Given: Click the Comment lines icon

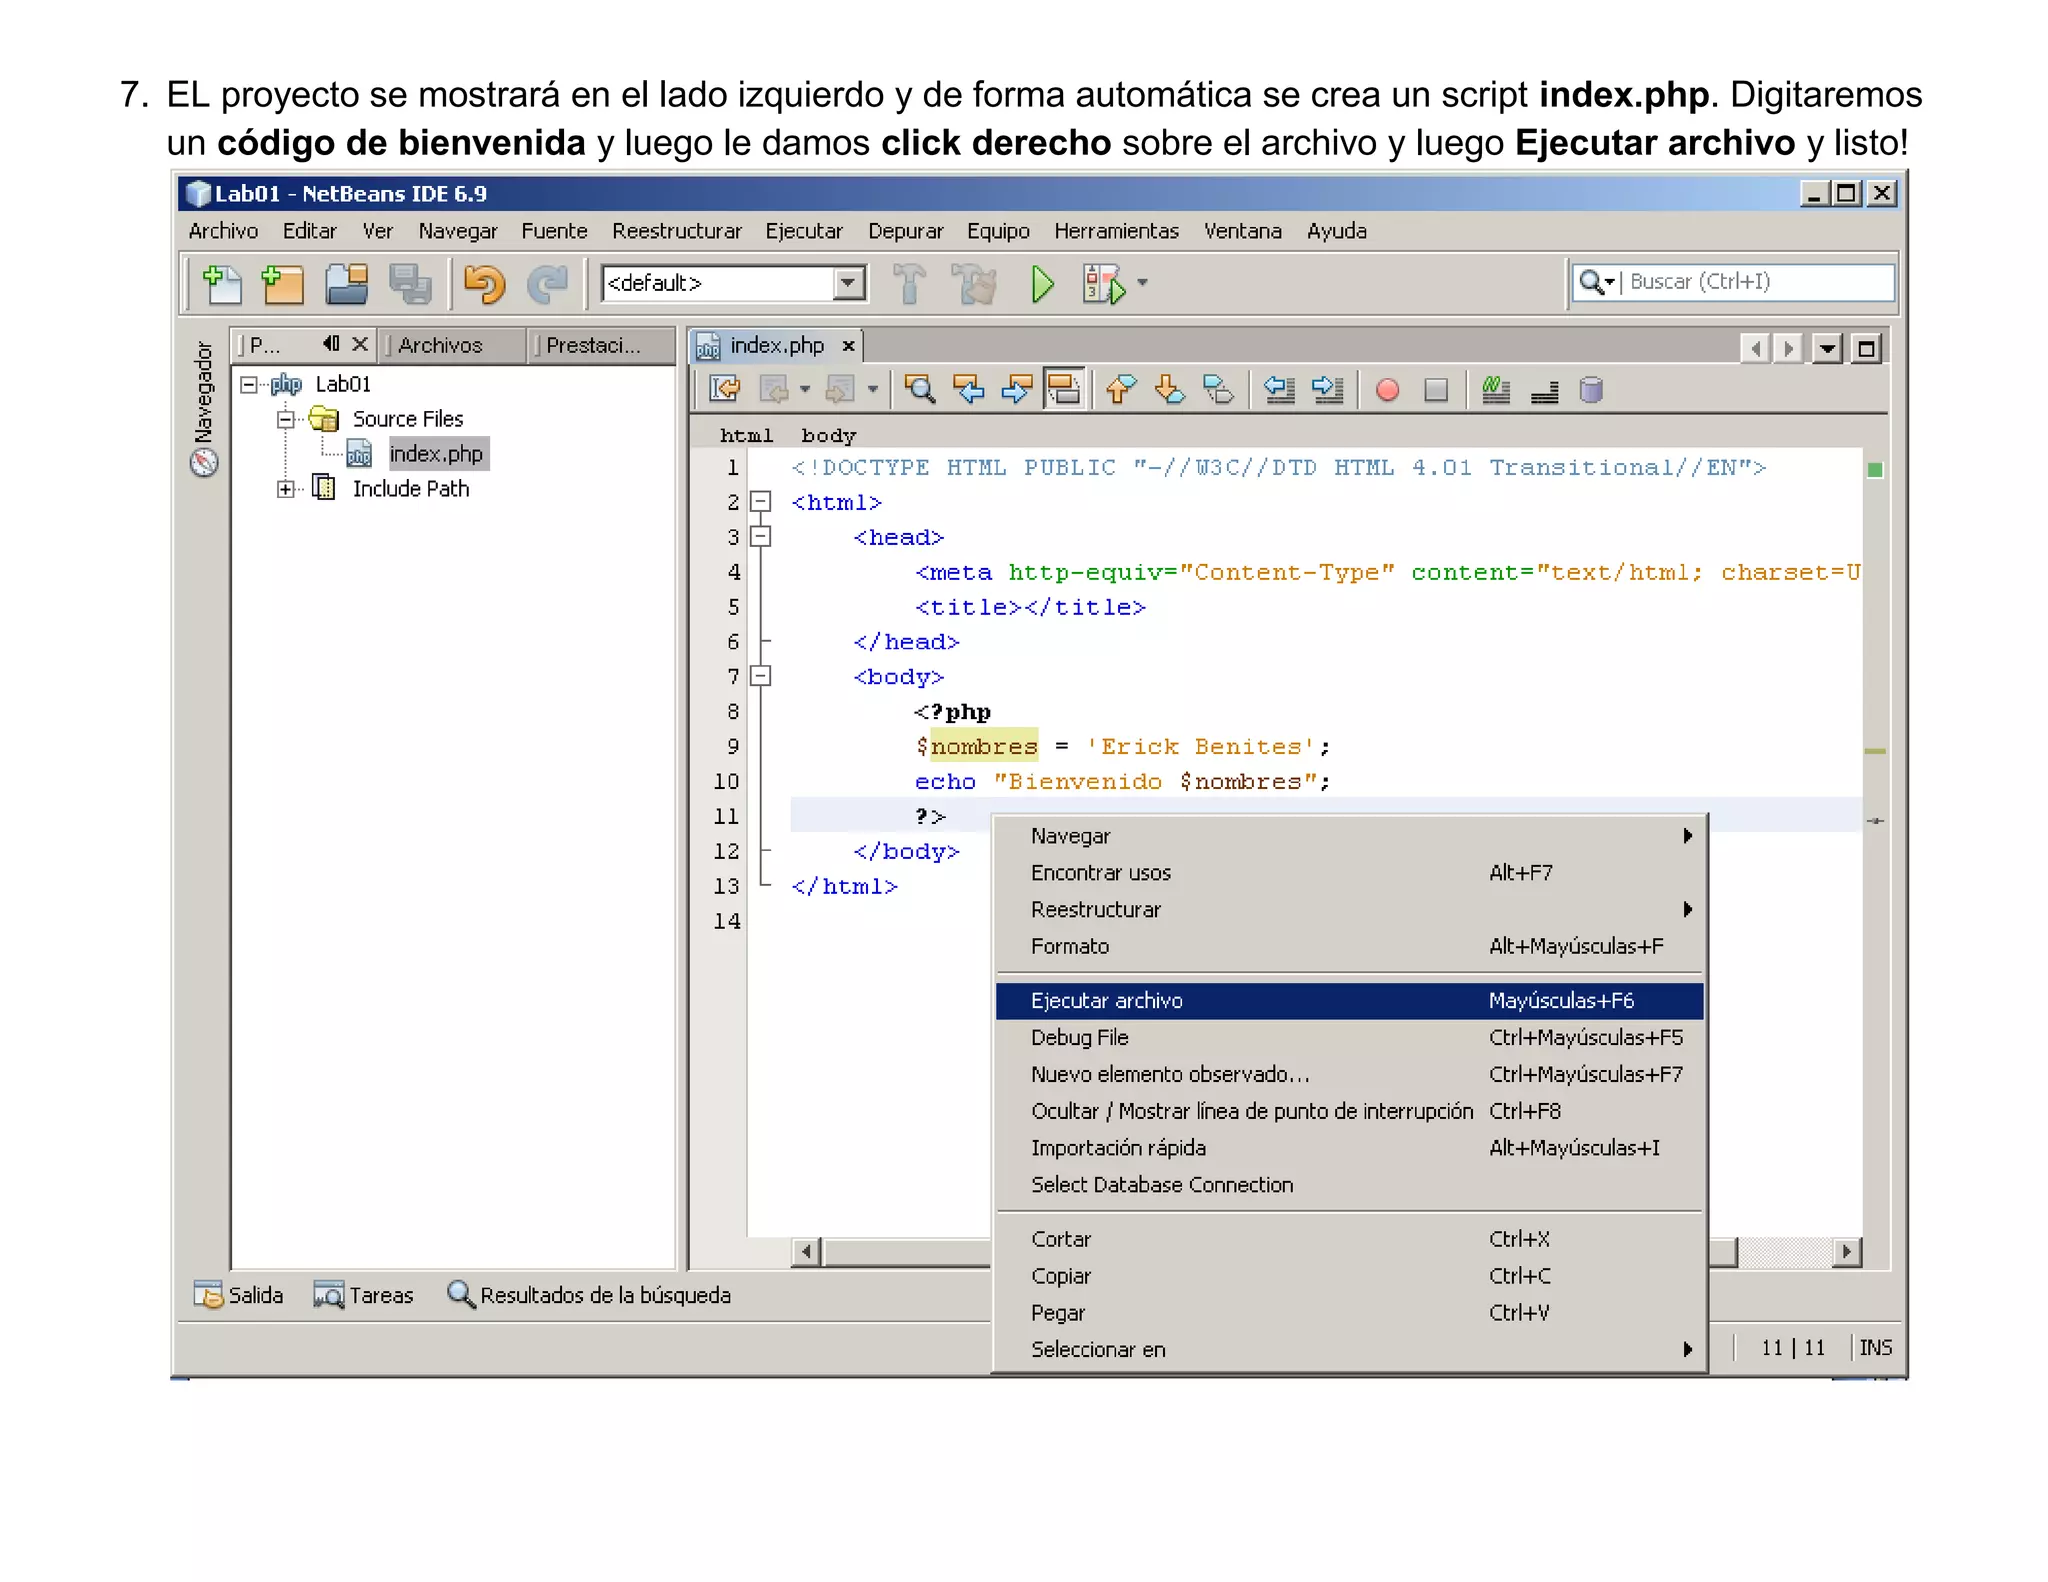Looking at the screenshot, I should [1496, 389].
